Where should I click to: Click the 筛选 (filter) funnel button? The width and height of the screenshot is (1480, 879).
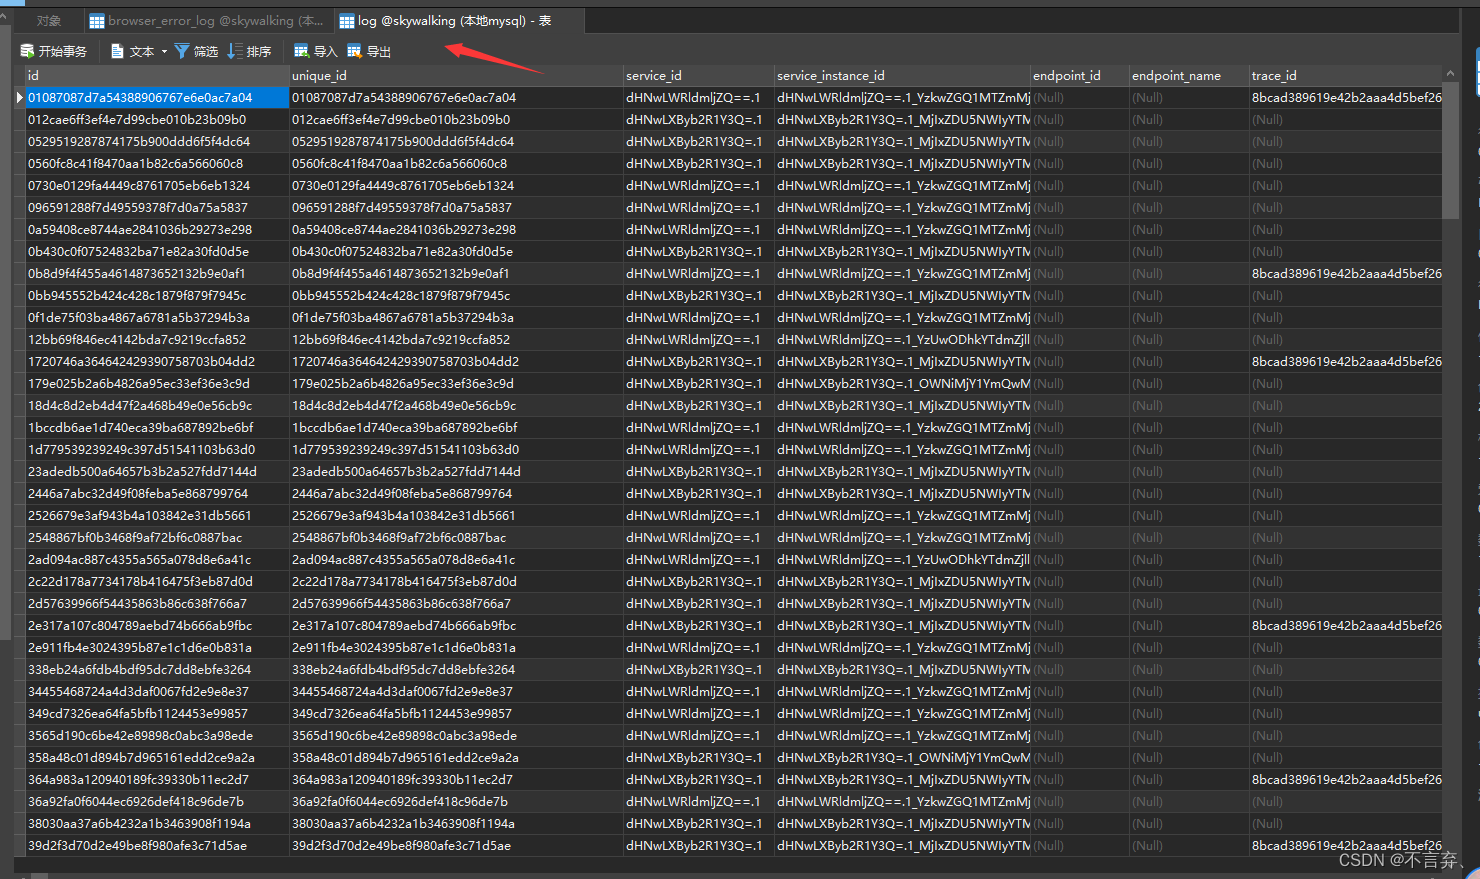point(196,51)
